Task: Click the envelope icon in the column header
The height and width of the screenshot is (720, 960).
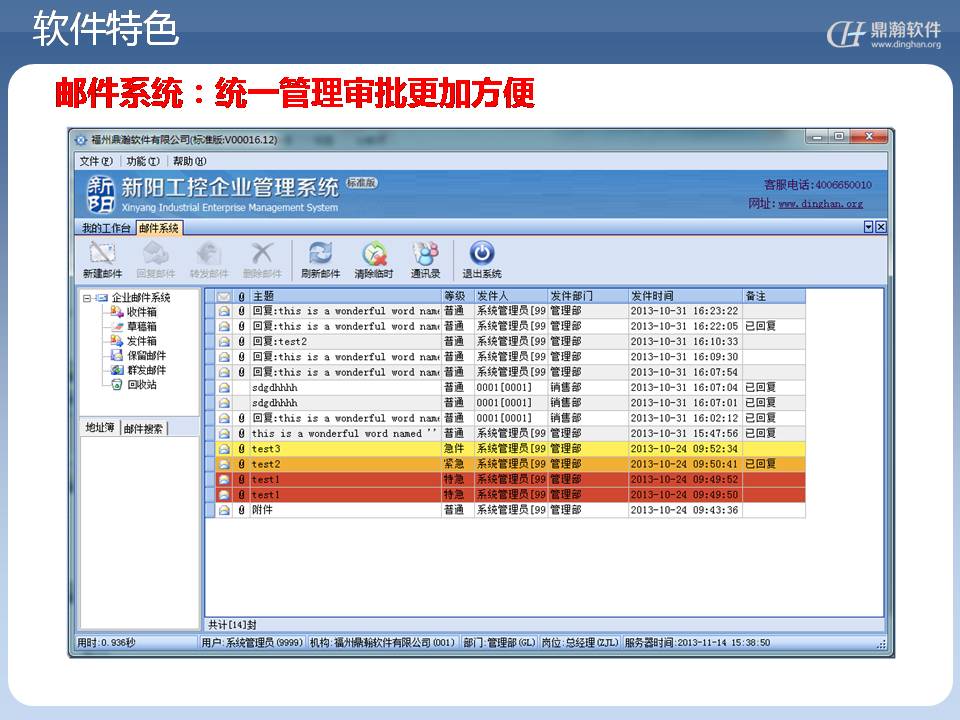Action: (x=224, y=296)
